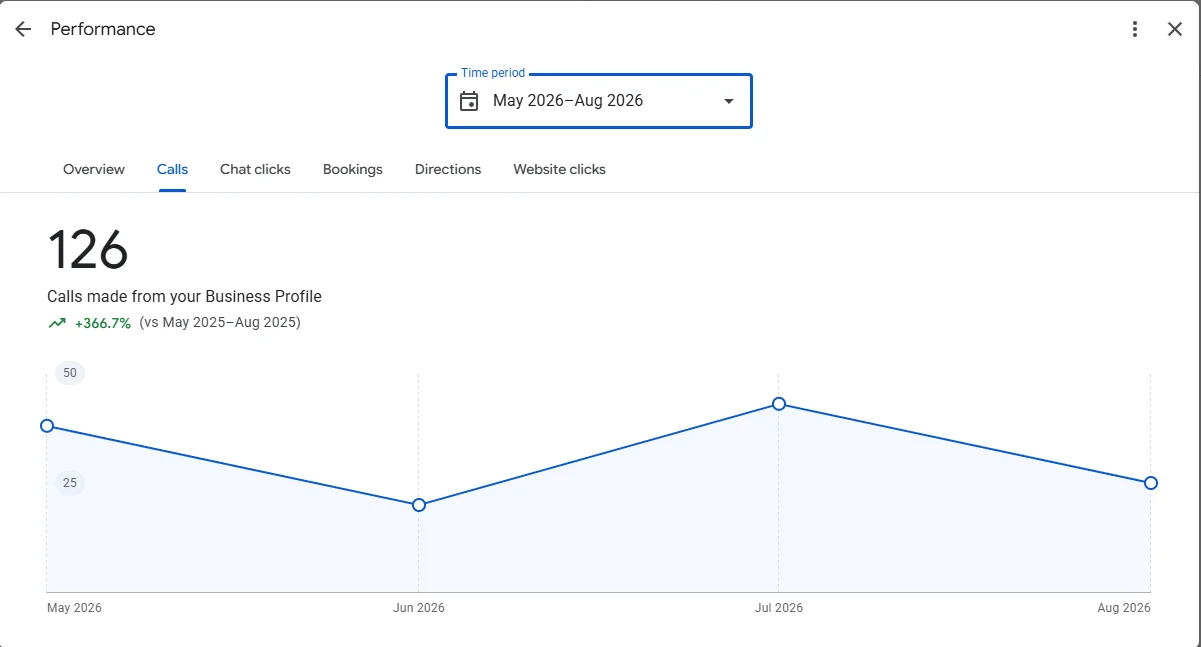Open the May 2026–Aug 2026 period selector
The image size is (1201, 647).
tap(598, 101)
